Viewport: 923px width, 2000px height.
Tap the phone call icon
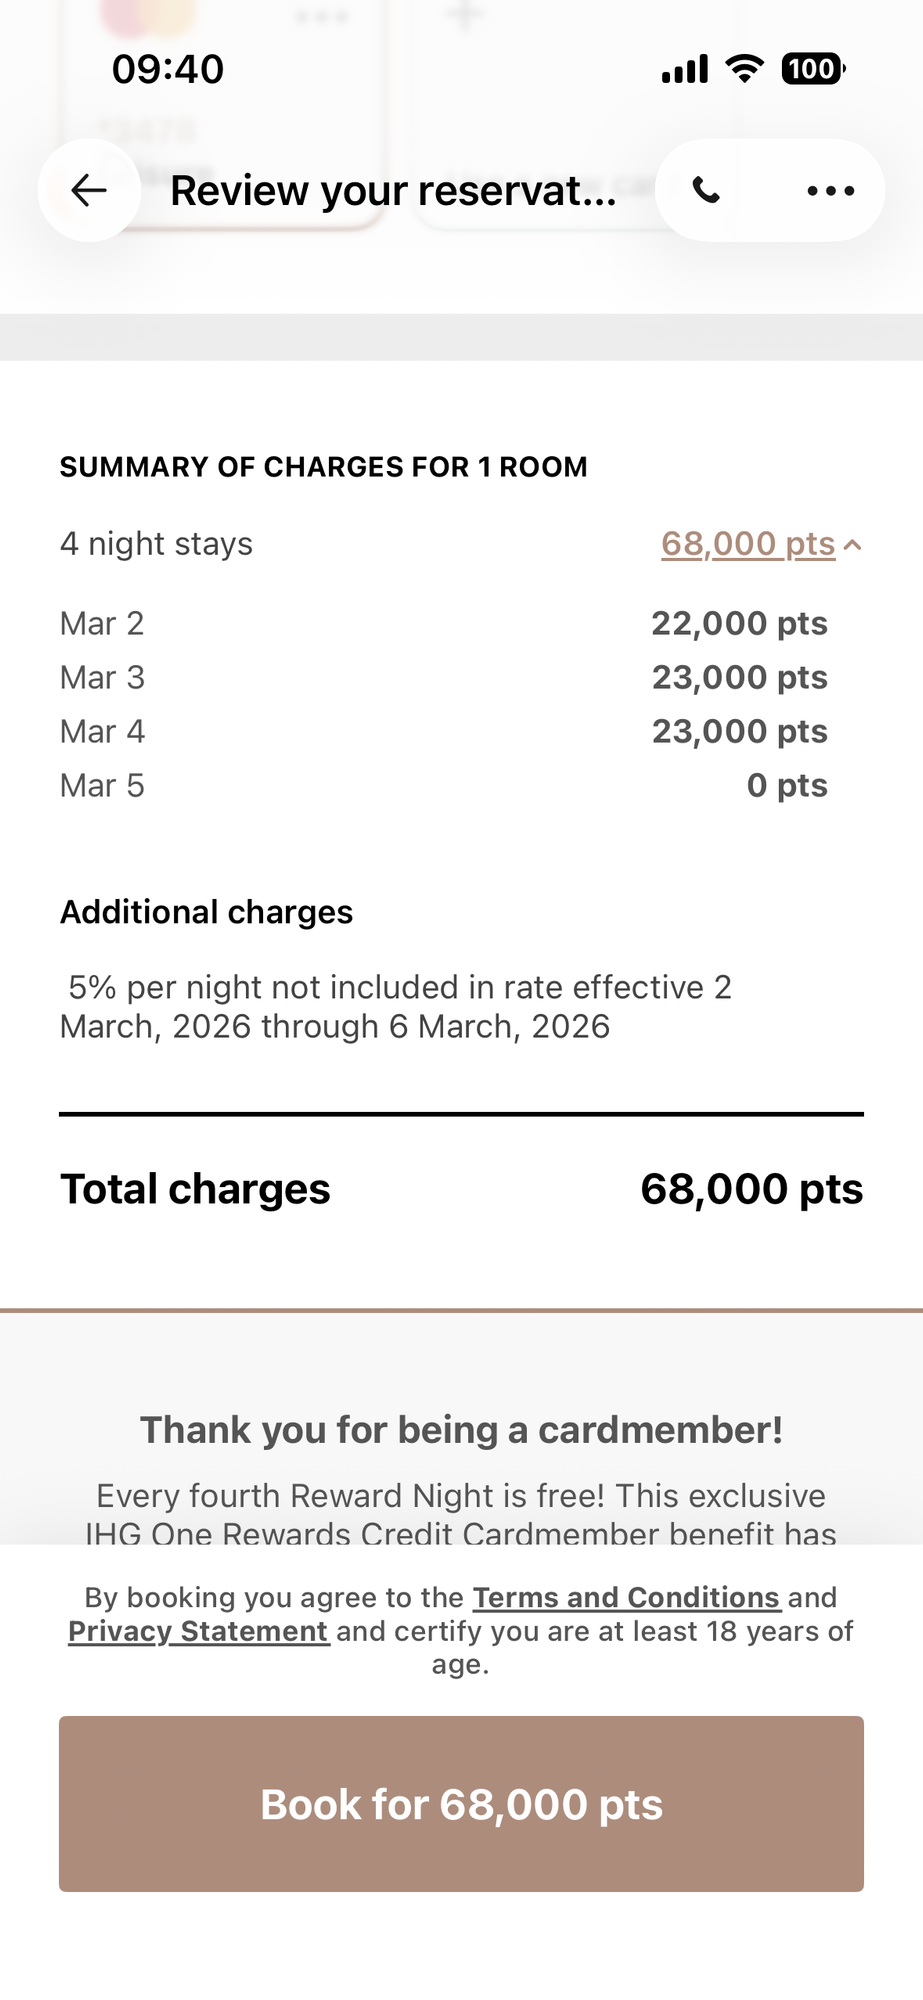pyautogui.click(x=707, y=190)
